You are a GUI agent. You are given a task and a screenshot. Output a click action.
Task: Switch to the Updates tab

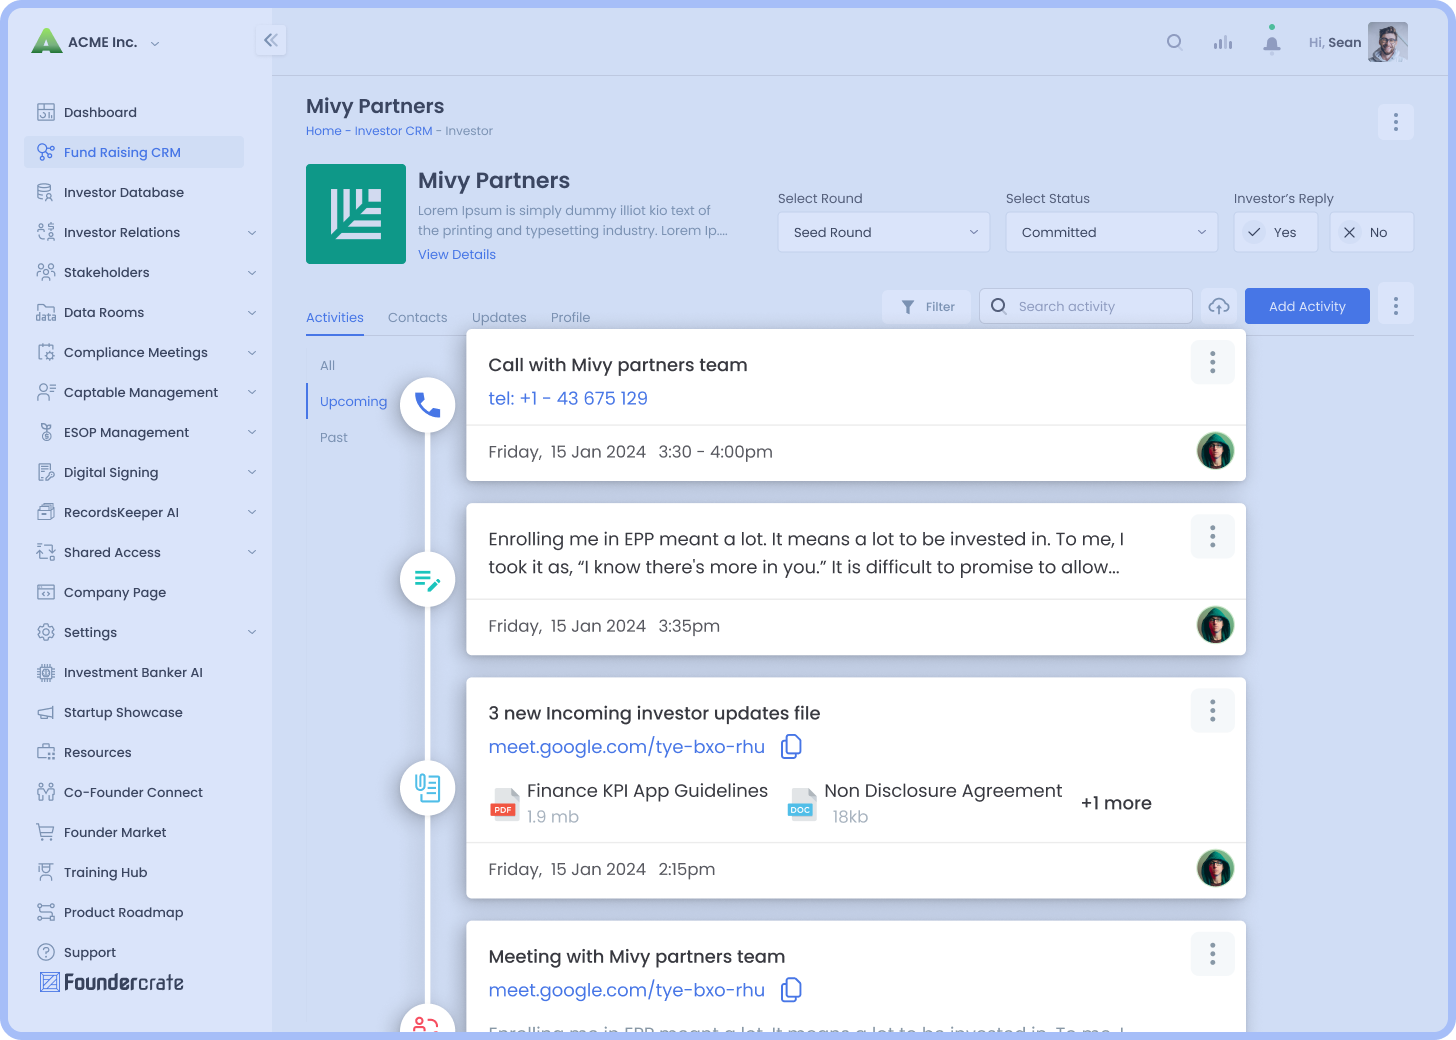point(499,317)
